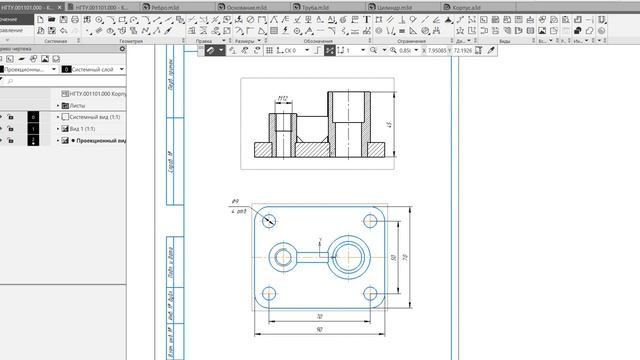This screenshot has width=640, height=360.
Task: Click the perpendicular constraint icon
Action: (x=402, y=20)
